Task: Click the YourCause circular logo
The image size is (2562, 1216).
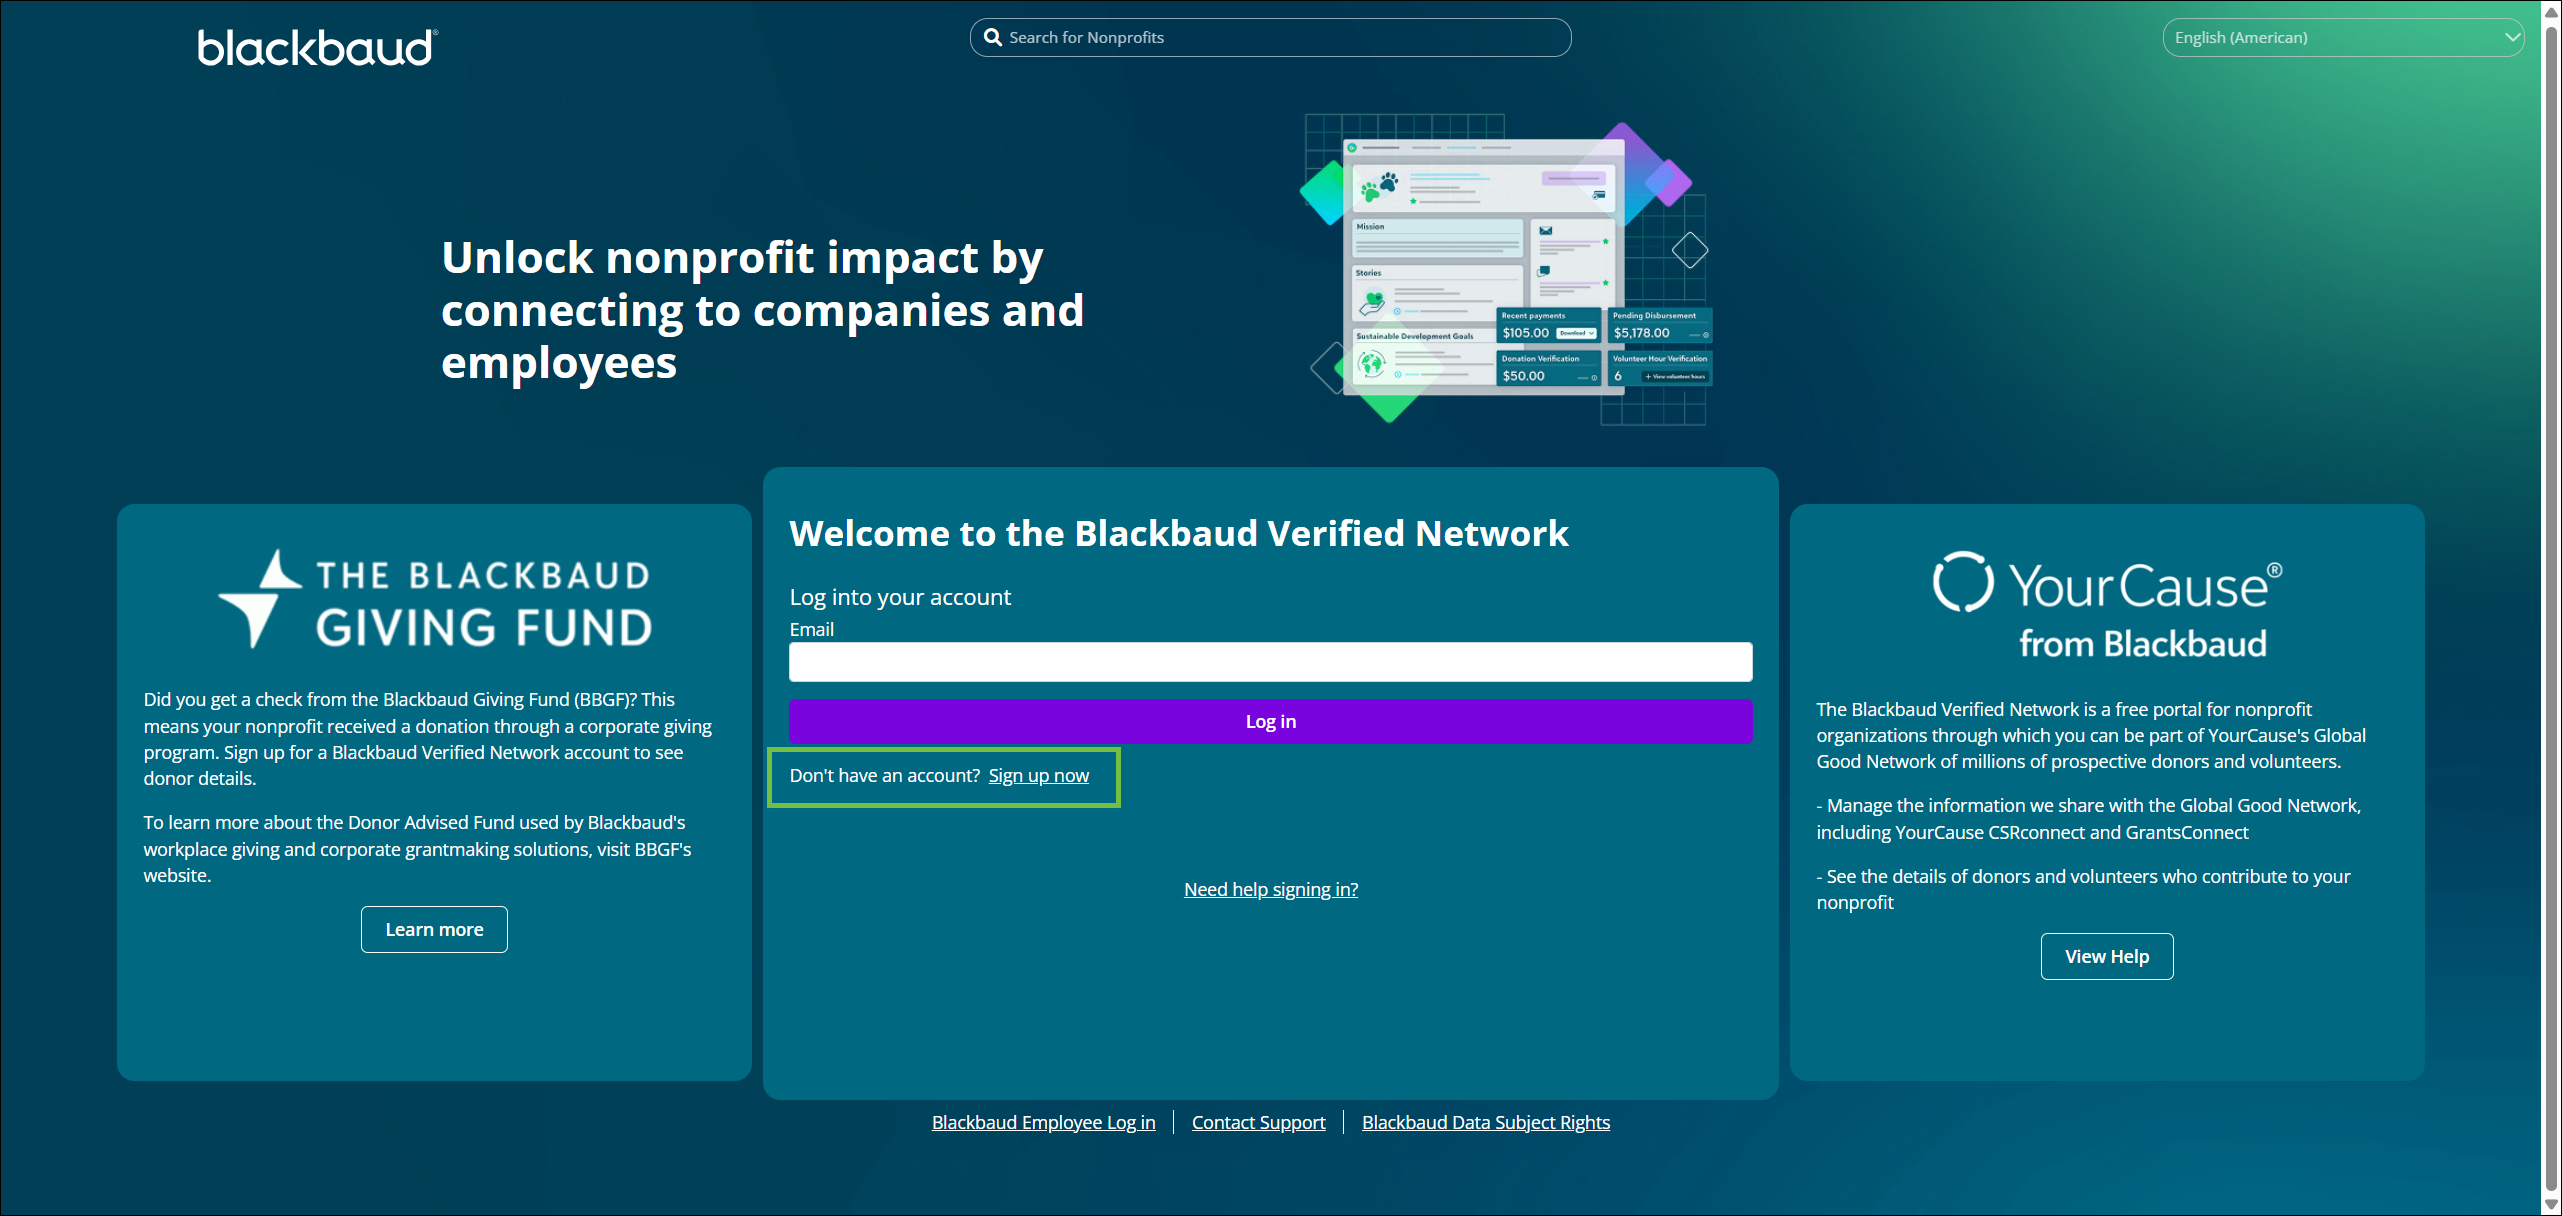Action: click(x=1962, y=581)
